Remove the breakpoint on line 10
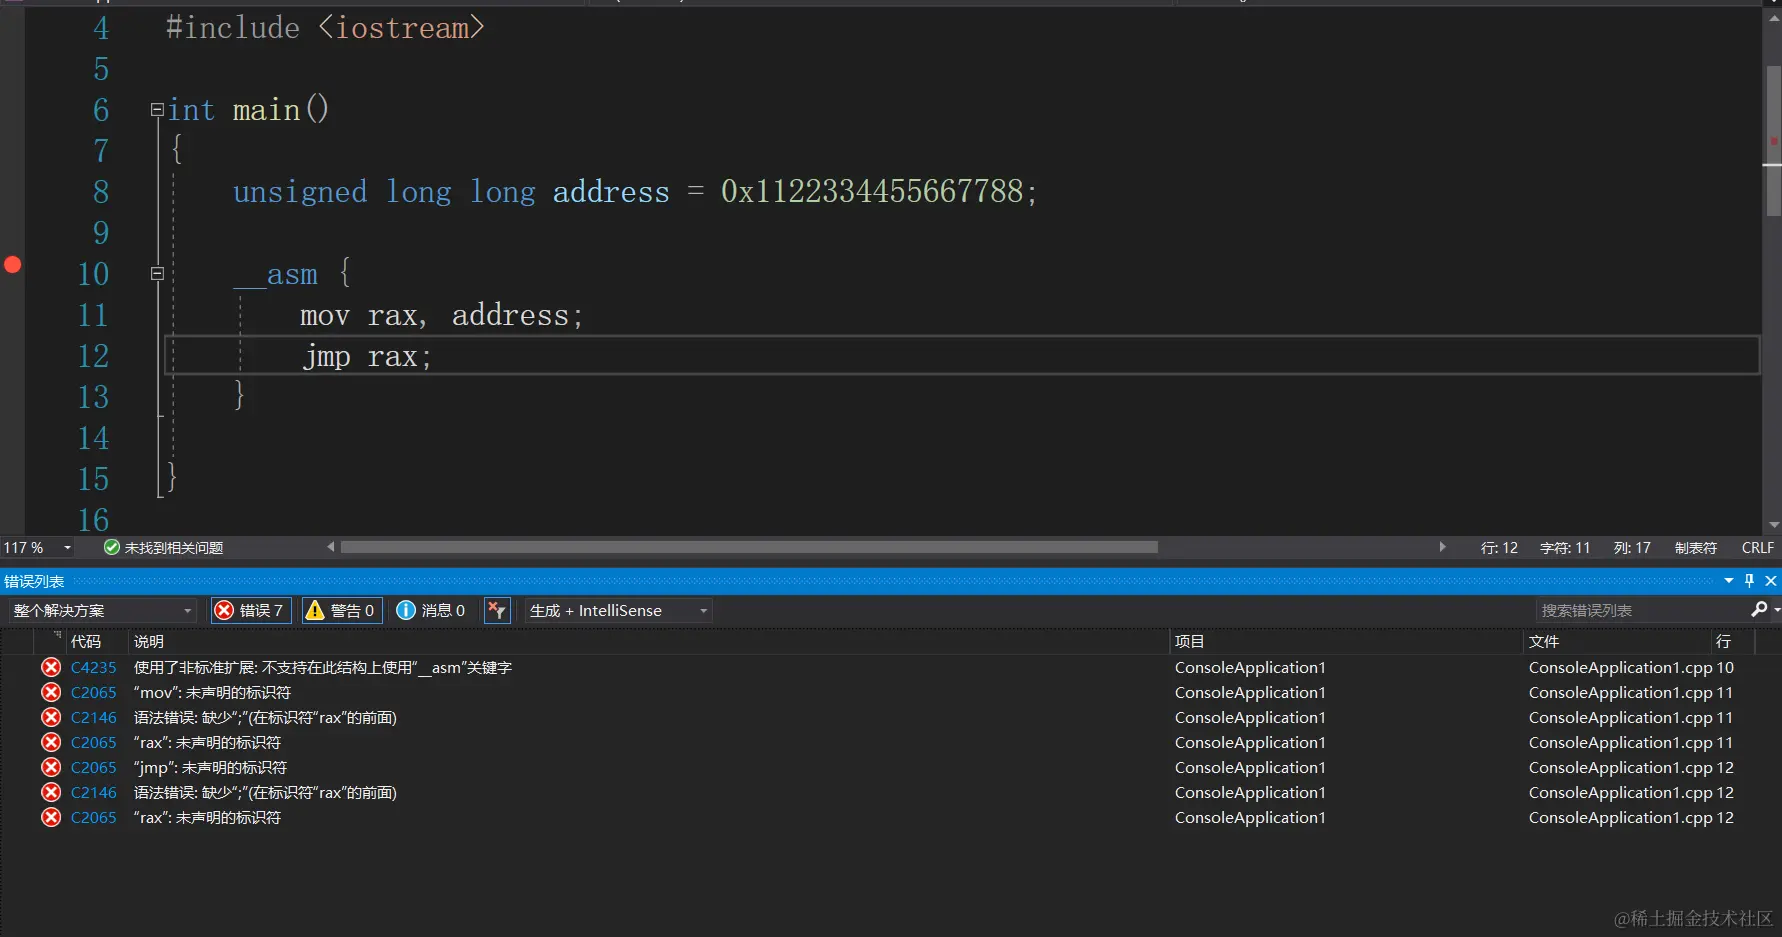Image resolution: width=1782 pixels, height=937 pixels. (x=12, y=265)
